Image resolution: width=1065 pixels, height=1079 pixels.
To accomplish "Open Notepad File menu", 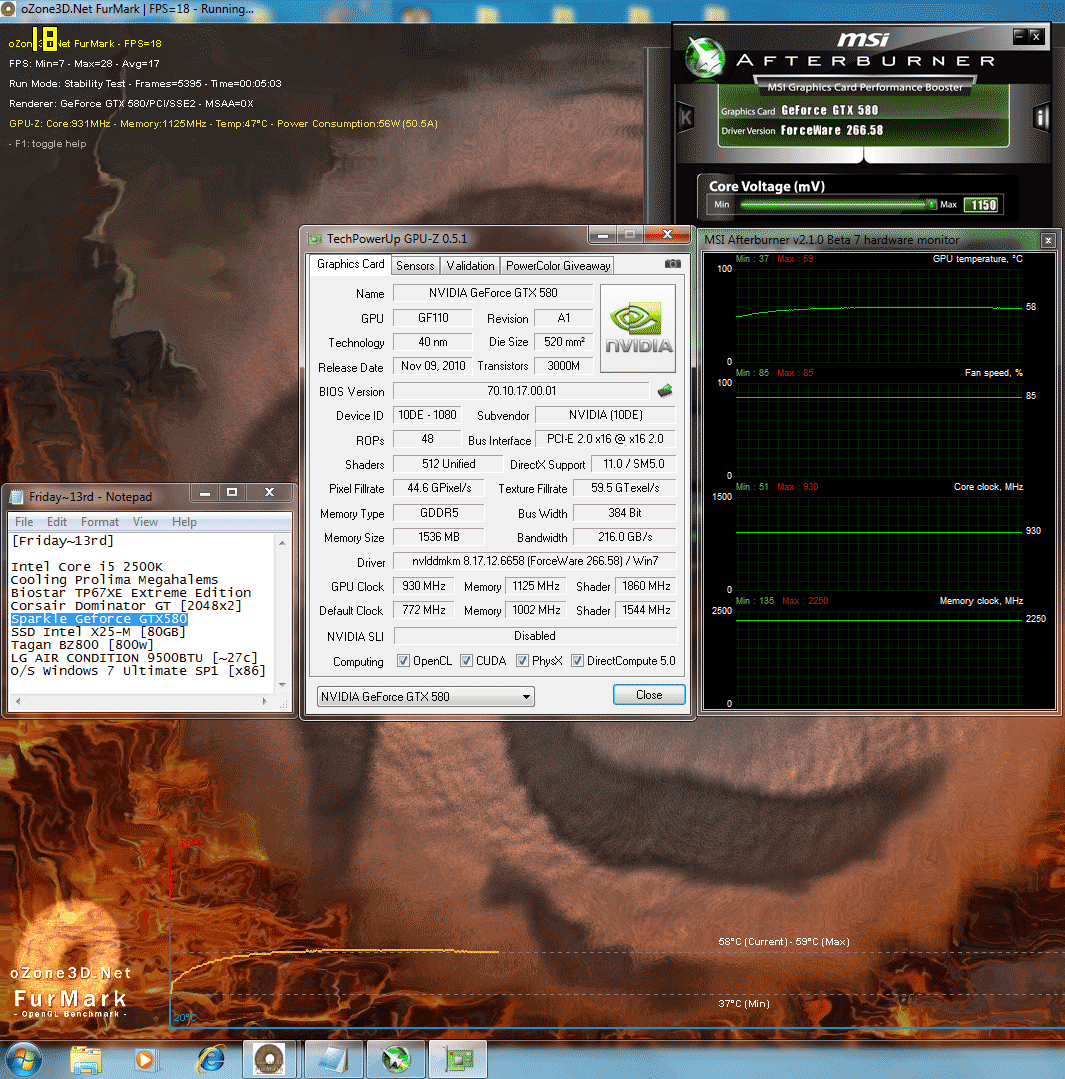I will point(24,522).
